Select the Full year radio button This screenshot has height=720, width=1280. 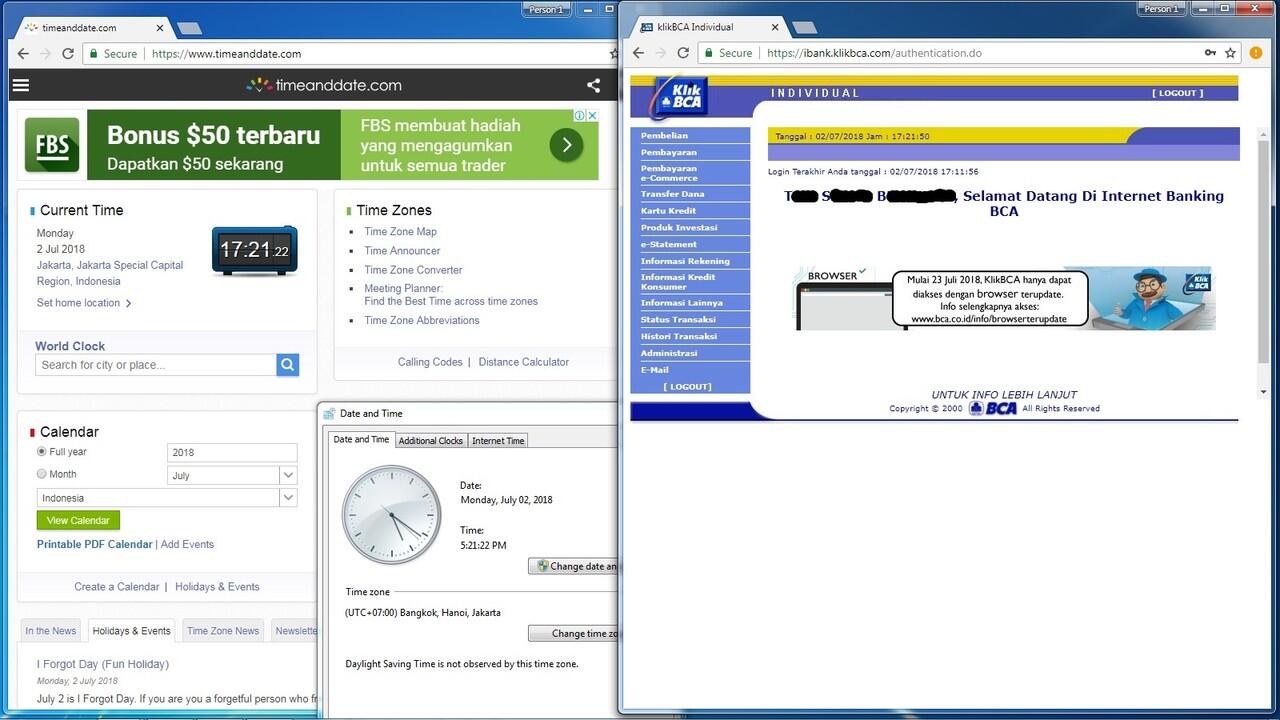coord(42,452)
